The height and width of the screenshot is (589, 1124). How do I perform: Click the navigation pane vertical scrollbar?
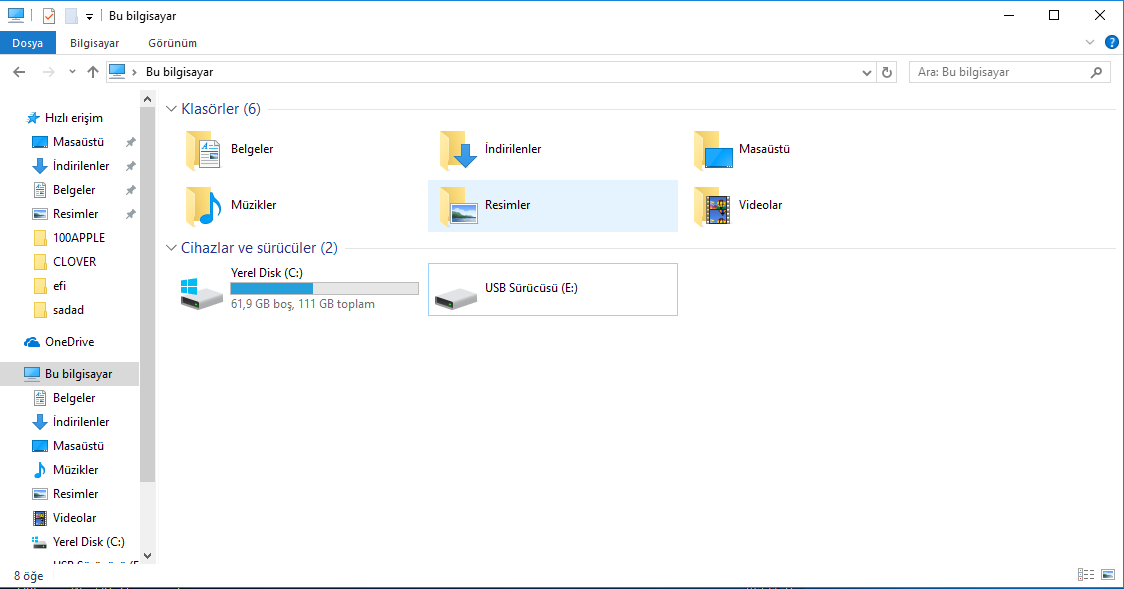point(148,300)
